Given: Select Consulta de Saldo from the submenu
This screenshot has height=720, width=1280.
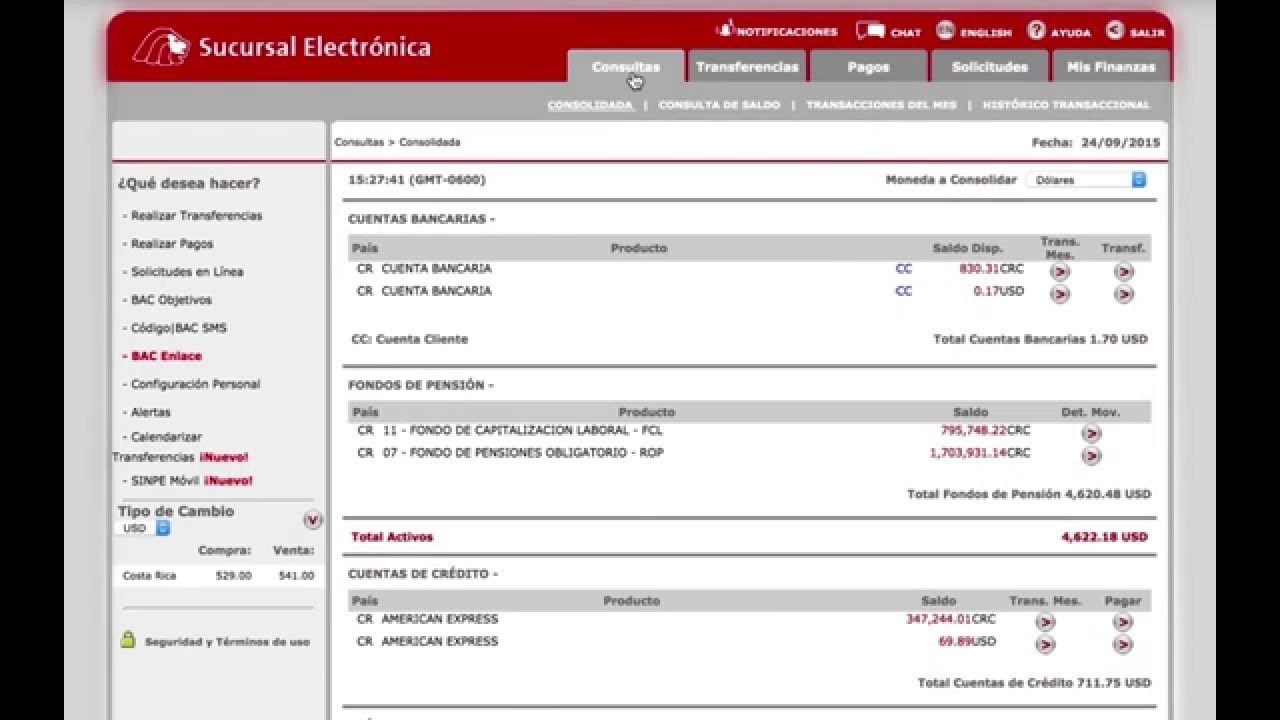Looking at the screenshot, I should click(720, 103).
